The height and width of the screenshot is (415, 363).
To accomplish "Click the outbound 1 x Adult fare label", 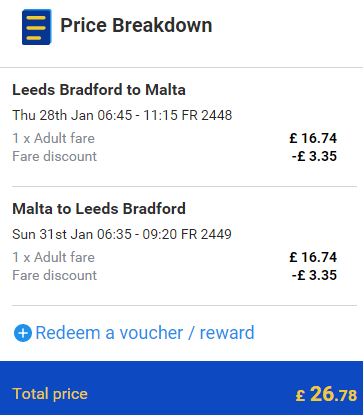I will tap(53, 138).
